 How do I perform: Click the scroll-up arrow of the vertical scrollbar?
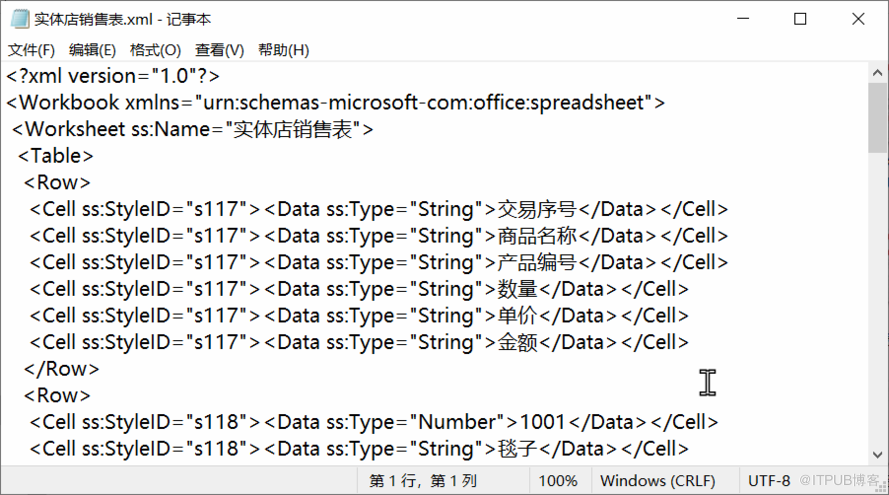click(877, 74)
